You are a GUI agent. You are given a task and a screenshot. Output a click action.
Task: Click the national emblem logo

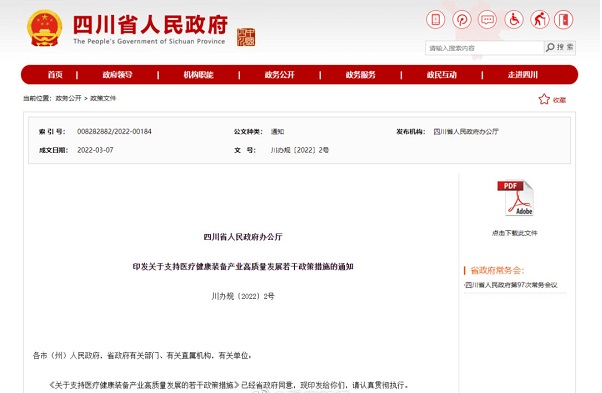pyautogui.click(x=45, y=28)
